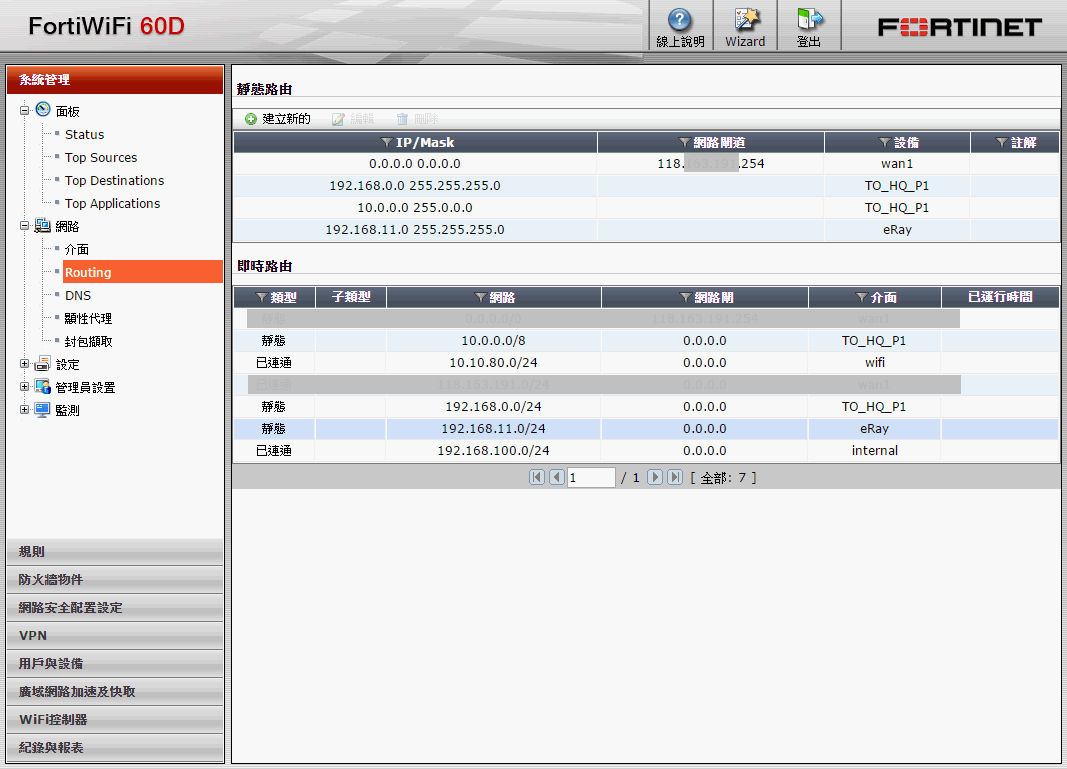1067x769 pixels.
Task: Click the admin icon beside 管理員設置
Action: click(x=43, y=387)
